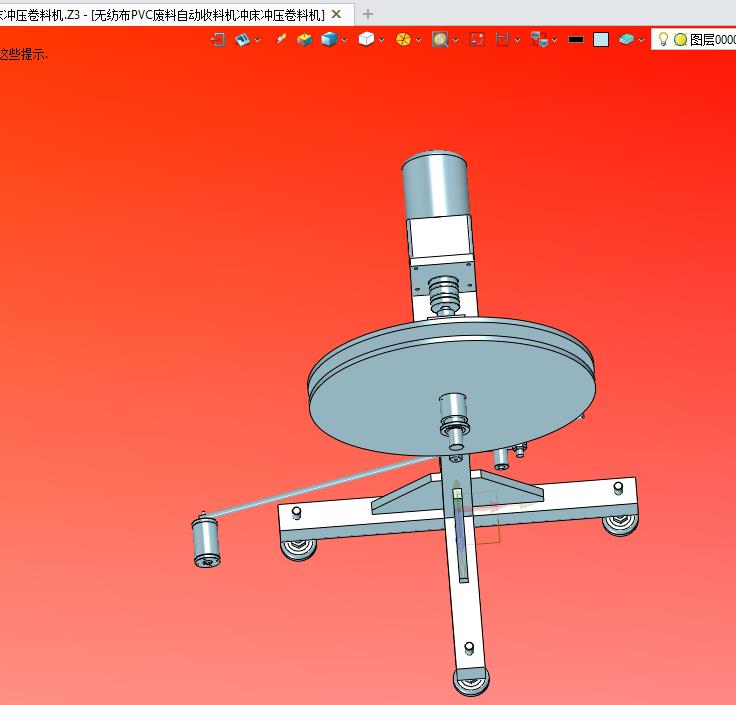Add a new tab with plus button
Screen dimensions: 736x705
pos(368,15)
